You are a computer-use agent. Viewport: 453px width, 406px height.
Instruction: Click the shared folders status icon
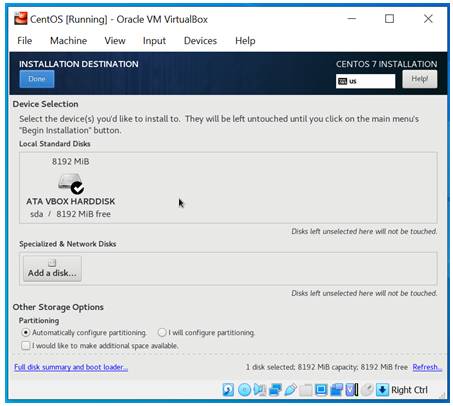click(306, 390)
